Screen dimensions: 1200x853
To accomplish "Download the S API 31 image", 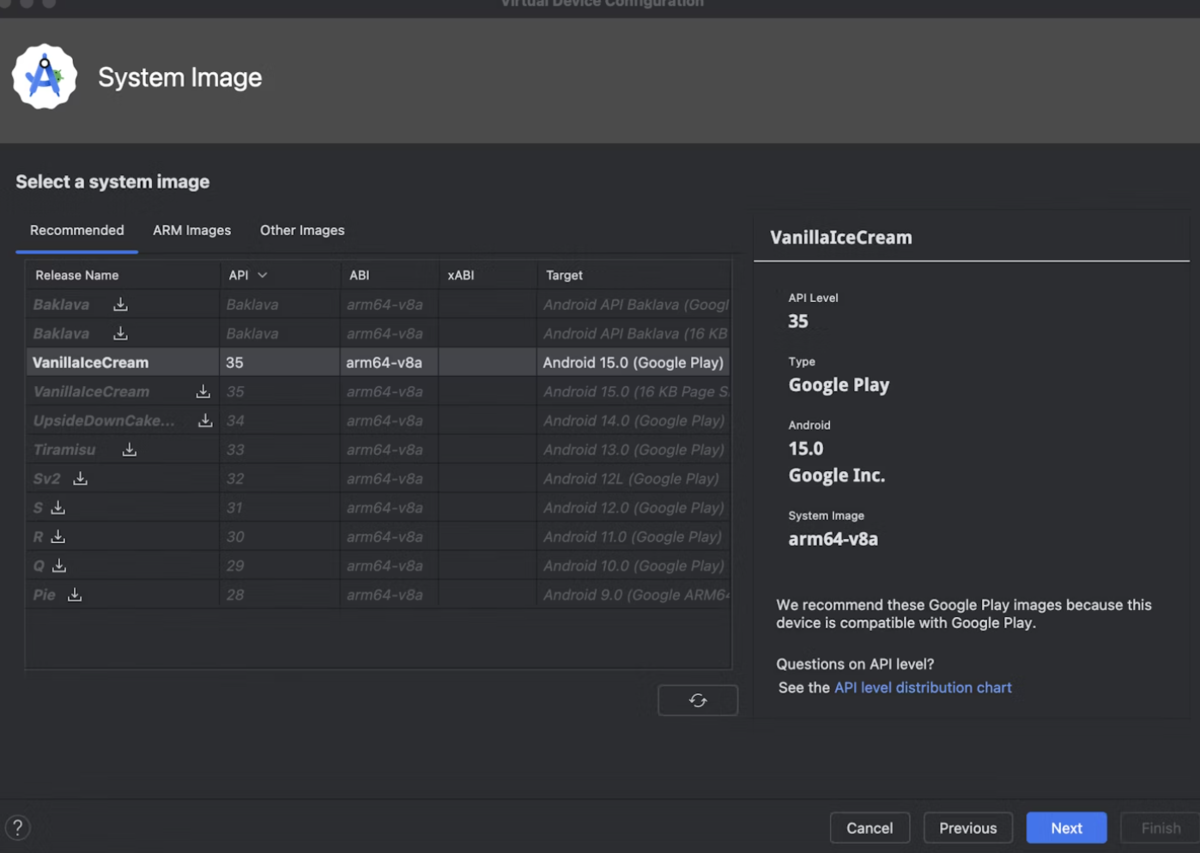I will click(x=58, y=507).
